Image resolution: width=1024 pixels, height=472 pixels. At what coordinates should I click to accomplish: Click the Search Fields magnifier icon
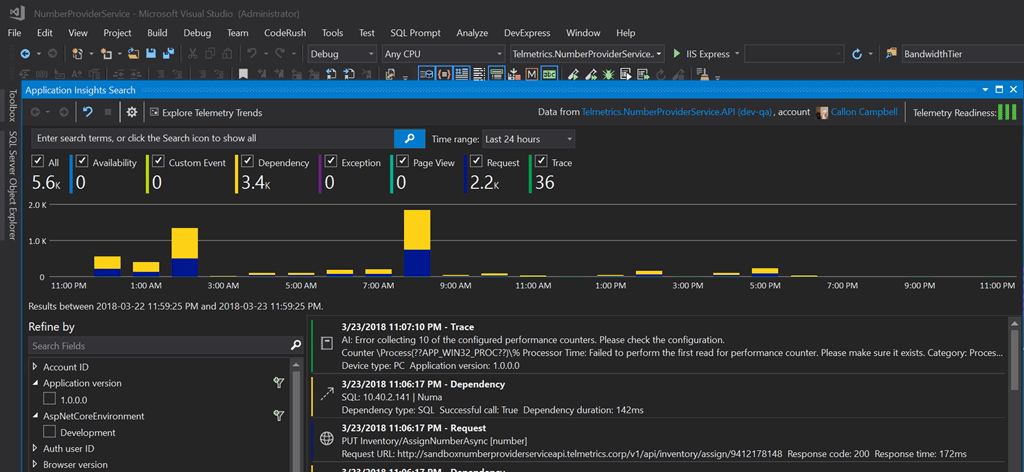point(296,346)
